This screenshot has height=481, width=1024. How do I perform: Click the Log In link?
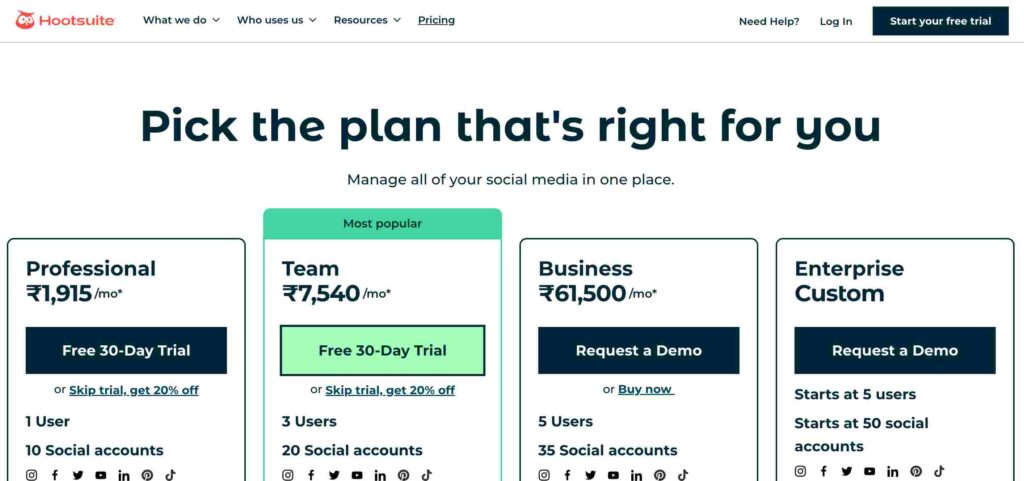click(x=836, y=22)
